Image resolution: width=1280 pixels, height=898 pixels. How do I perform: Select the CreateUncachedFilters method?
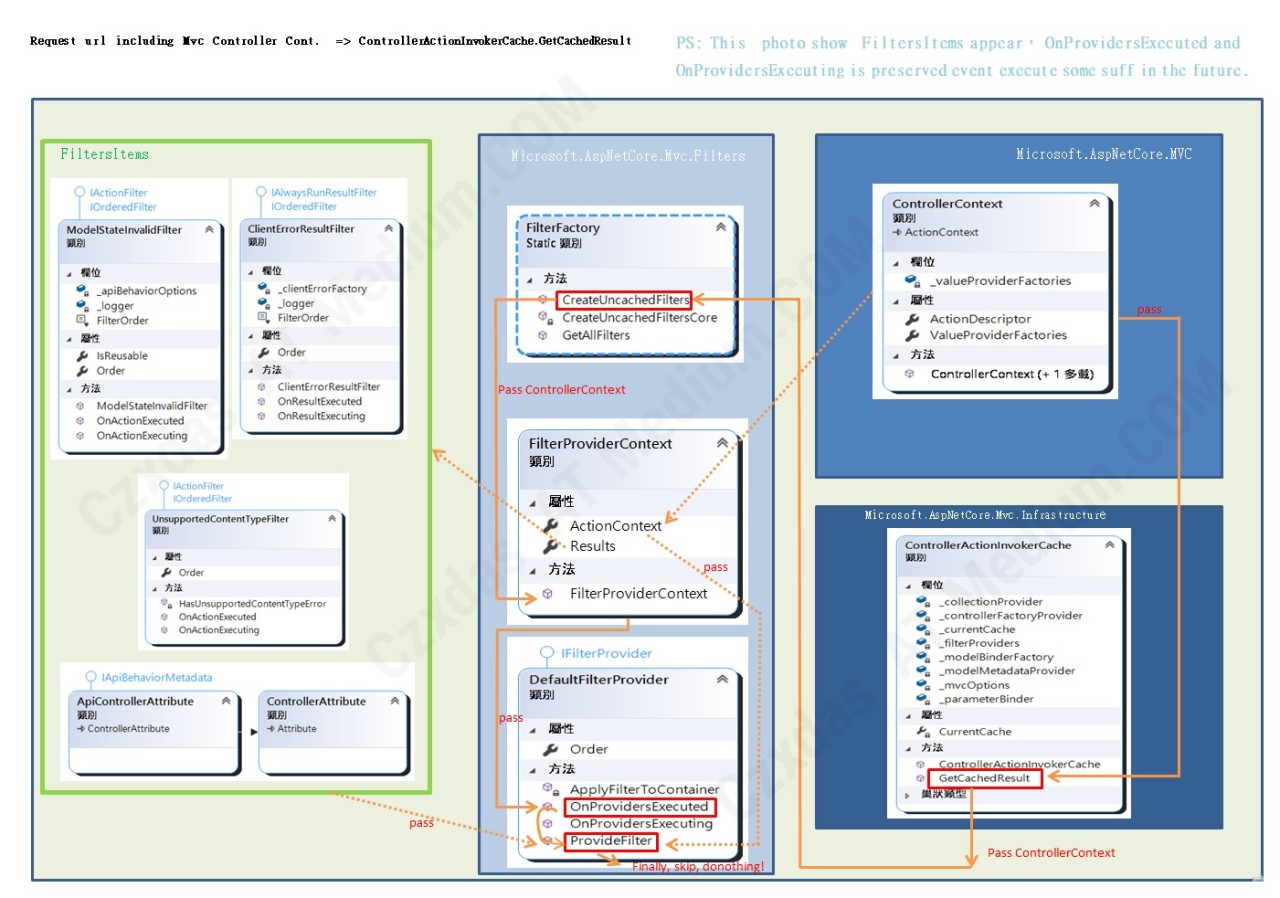tap(626, 300)
